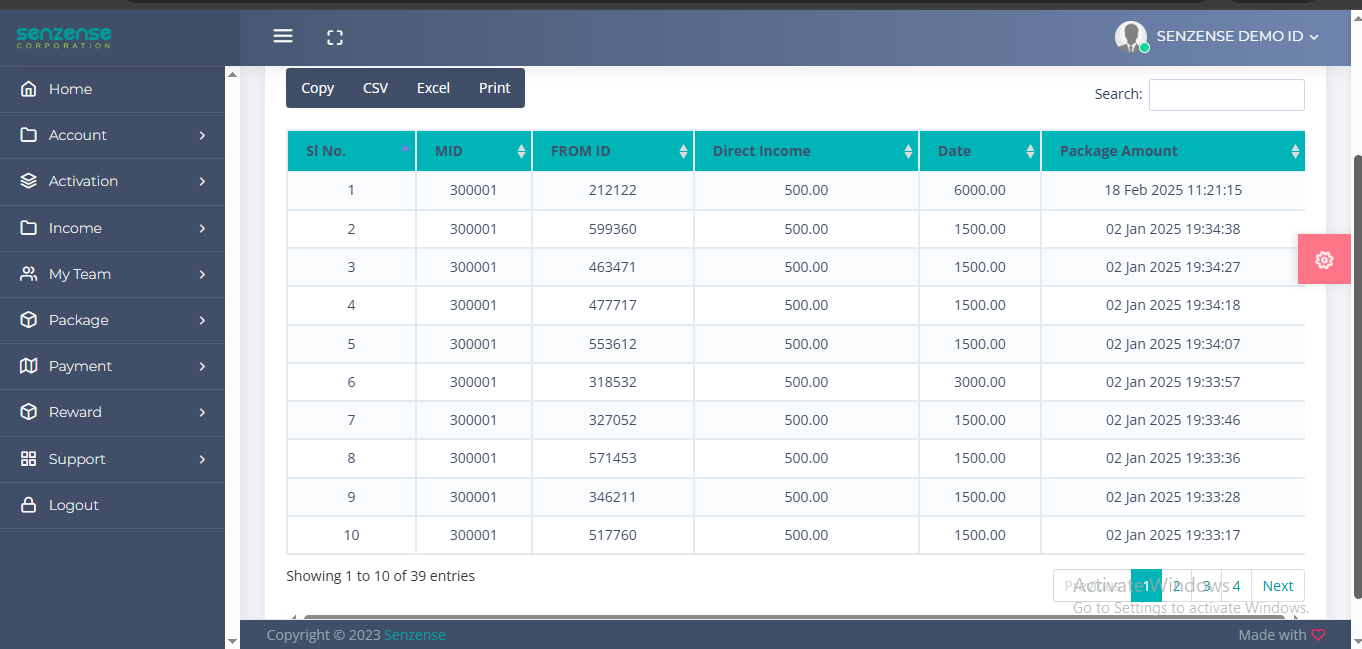Open the My Team menu item

pyautogui.click(x=112, y=274)
